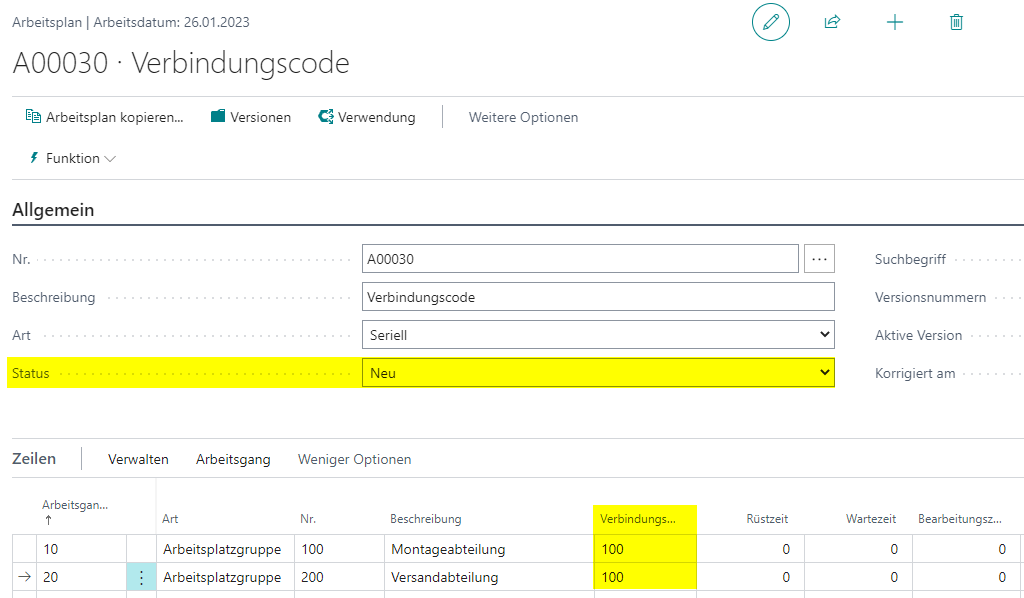This screenshot has width=1024, height=598.
Task: Click the share icon
Action: [832, 22]
